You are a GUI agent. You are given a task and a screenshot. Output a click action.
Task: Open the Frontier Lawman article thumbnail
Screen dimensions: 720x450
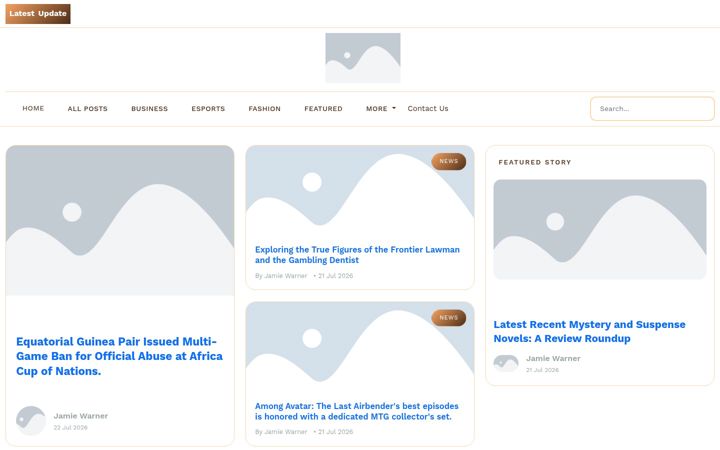coord(360,191)
